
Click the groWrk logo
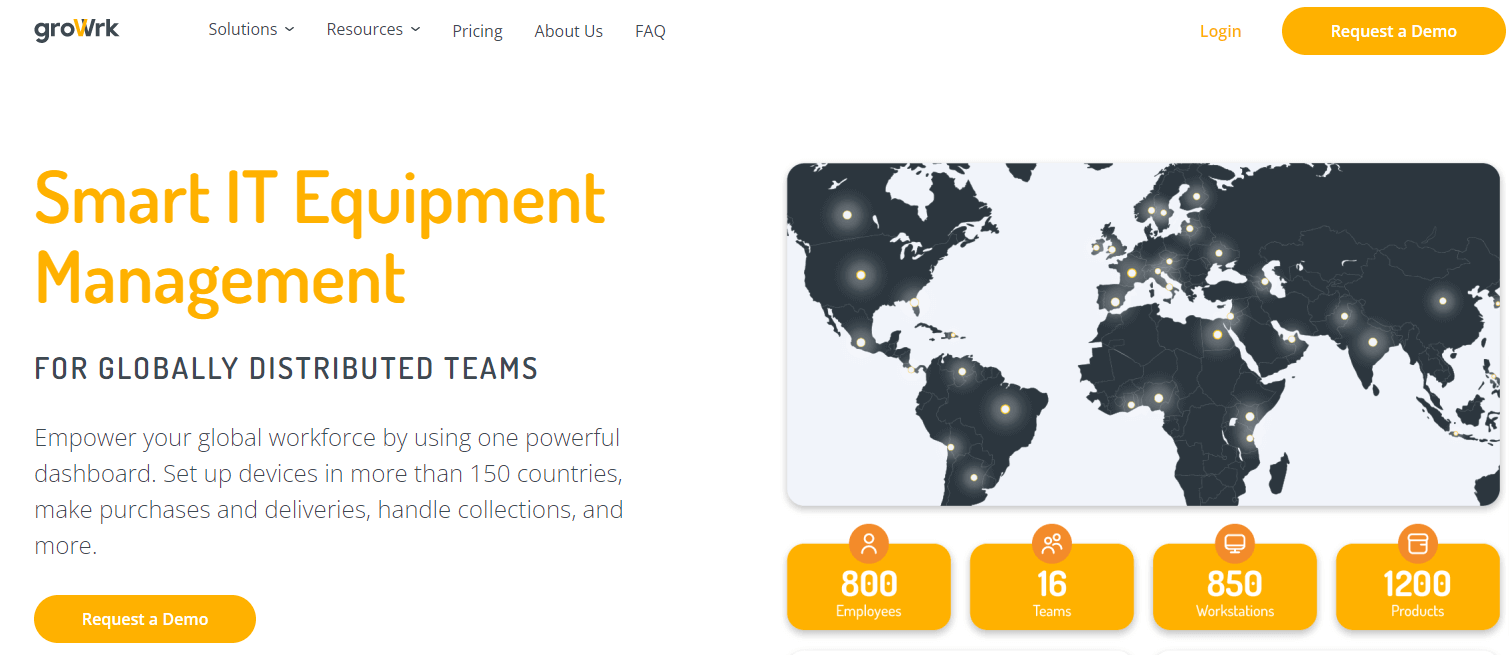tap(76, 30)
